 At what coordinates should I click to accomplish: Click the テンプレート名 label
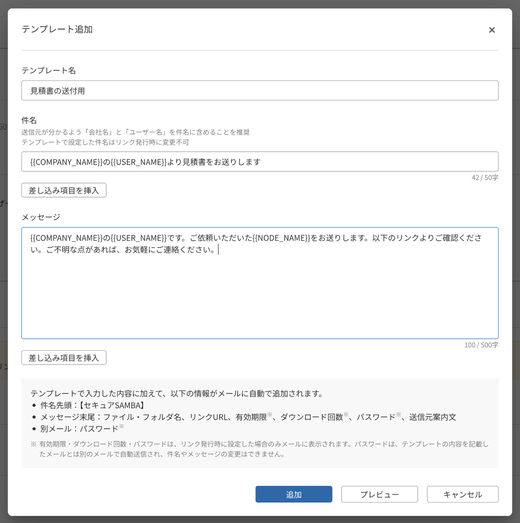(49, 70)
